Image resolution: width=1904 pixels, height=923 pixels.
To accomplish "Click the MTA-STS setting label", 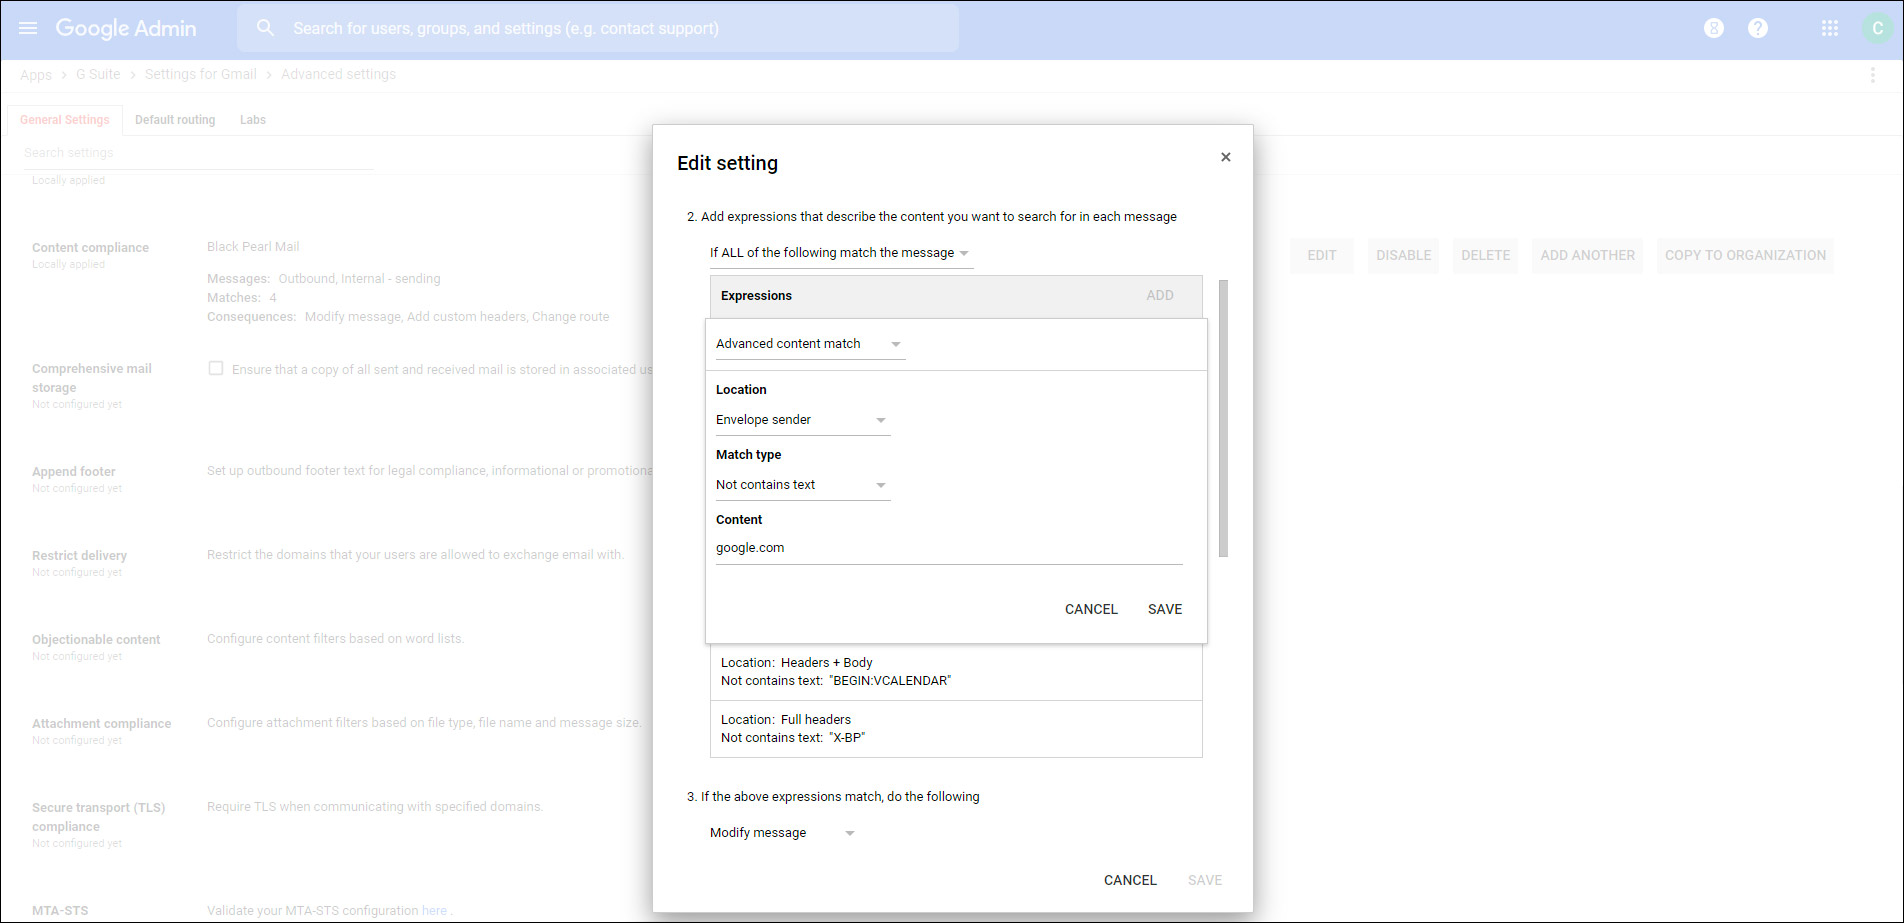I will pyautogui.click(x=60, y=911).
